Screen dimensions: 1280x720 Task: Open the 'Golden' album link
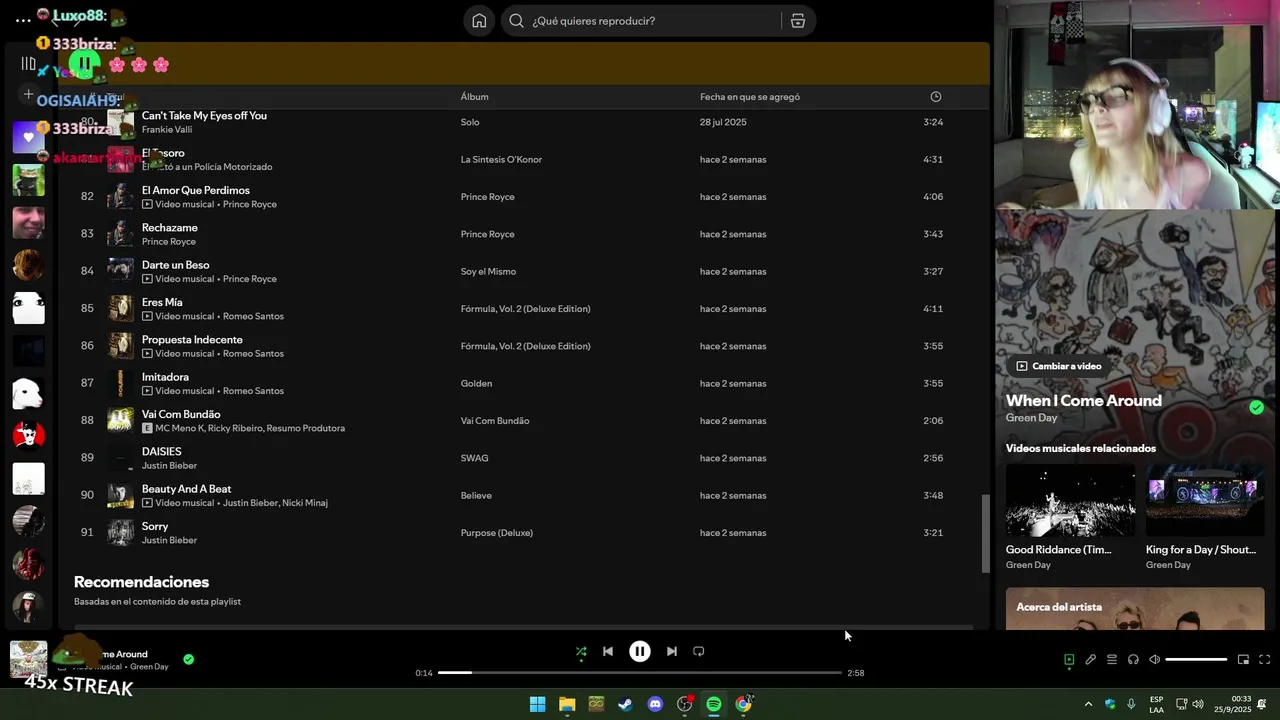coord(476,383)
